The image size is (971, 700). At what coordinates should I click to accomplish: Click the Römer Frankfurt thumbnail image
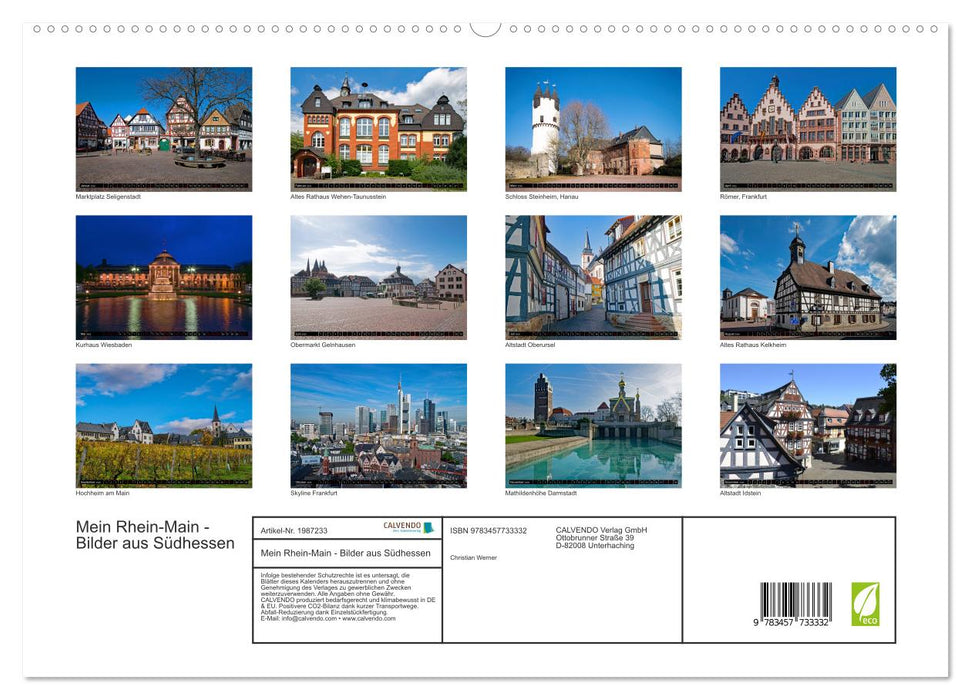[807, 127]
